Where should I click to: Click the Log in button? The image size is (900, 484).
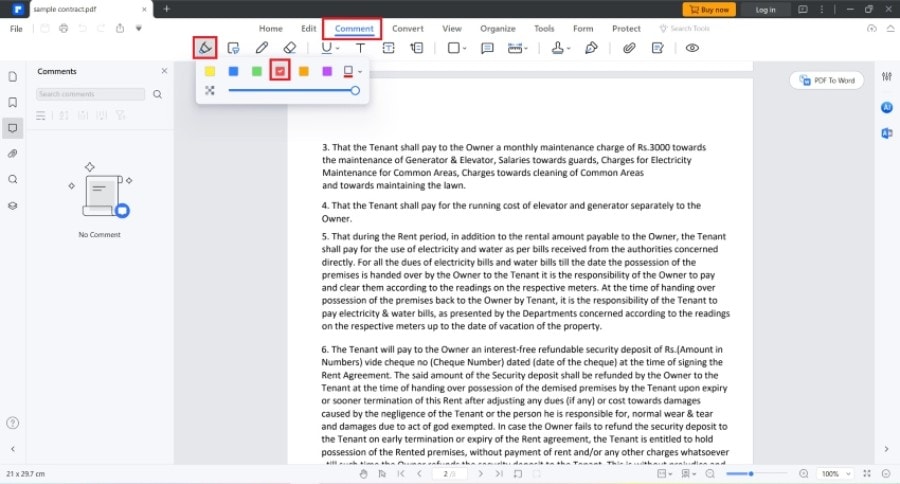(765, 10)
